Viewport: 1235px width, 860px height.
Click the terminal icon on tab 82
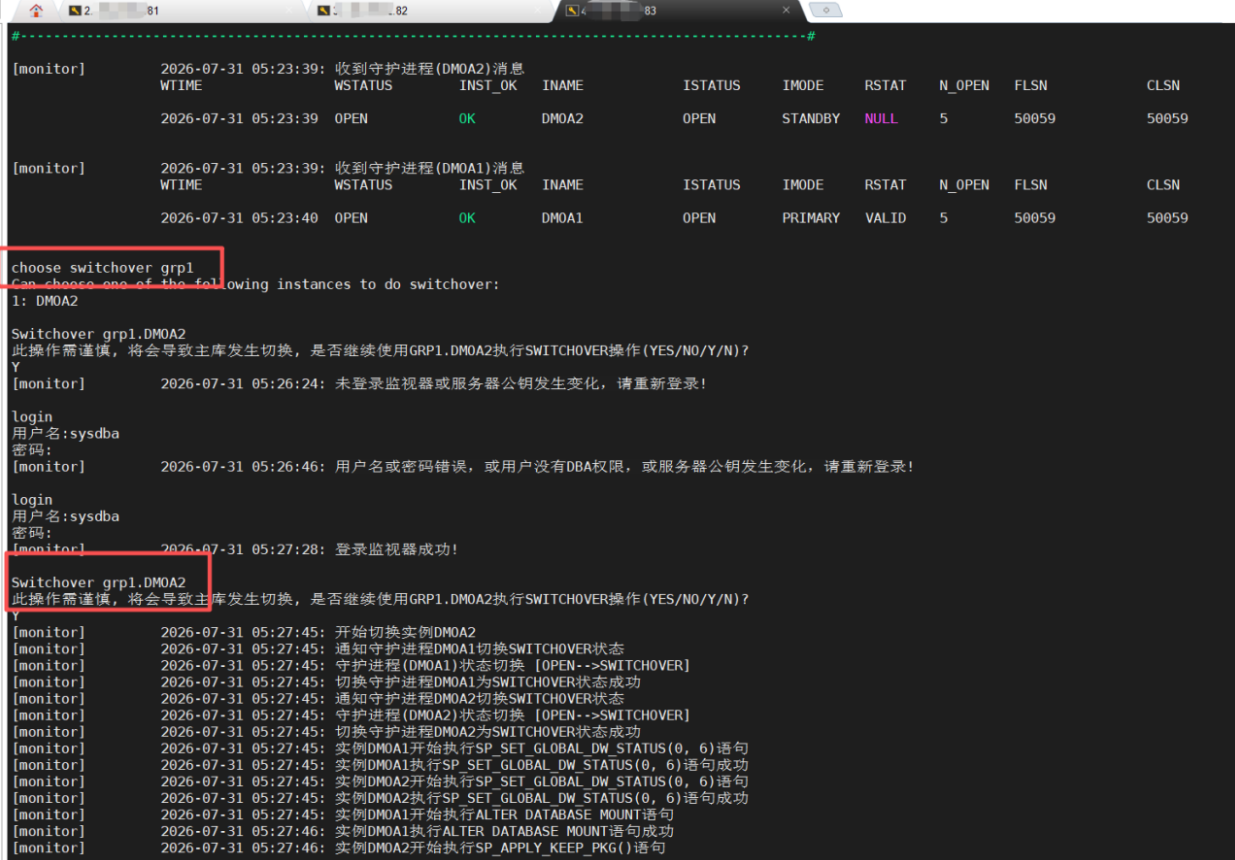[323, 11]
